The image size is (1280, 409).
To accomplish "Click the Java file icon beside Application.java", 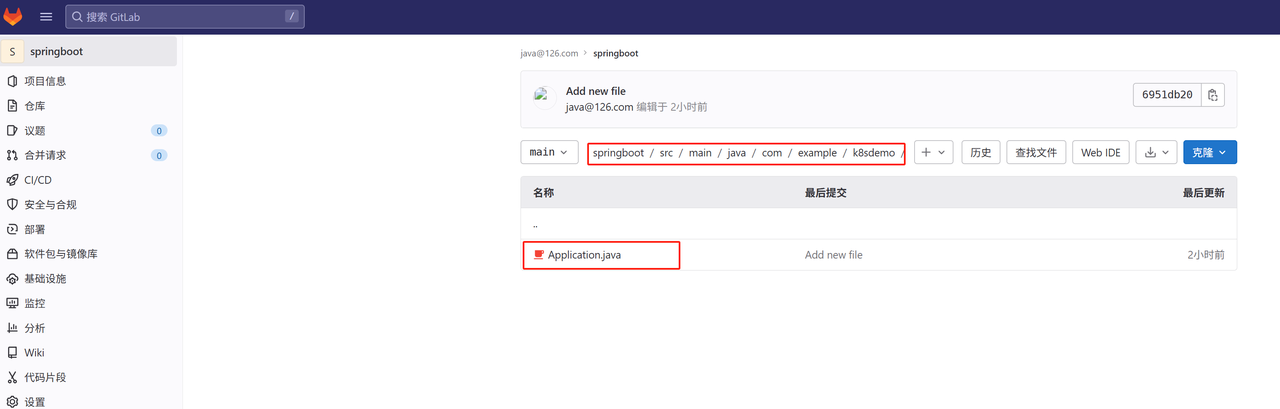I will pos(539,255).
